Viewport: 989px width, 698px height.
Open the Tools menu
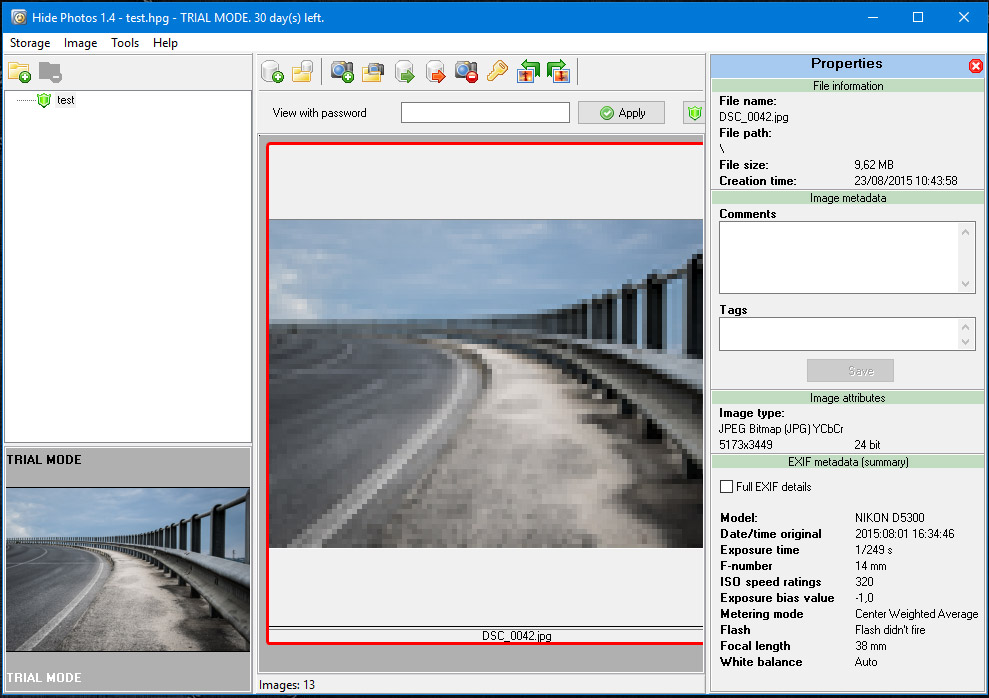pos(125,43)
